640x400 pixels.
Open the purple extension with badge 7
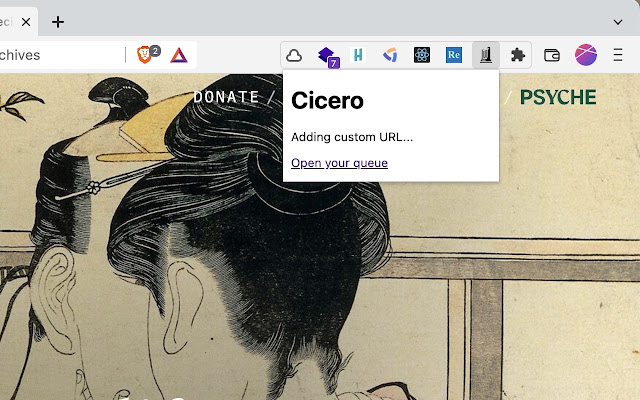tap(327, 56)
